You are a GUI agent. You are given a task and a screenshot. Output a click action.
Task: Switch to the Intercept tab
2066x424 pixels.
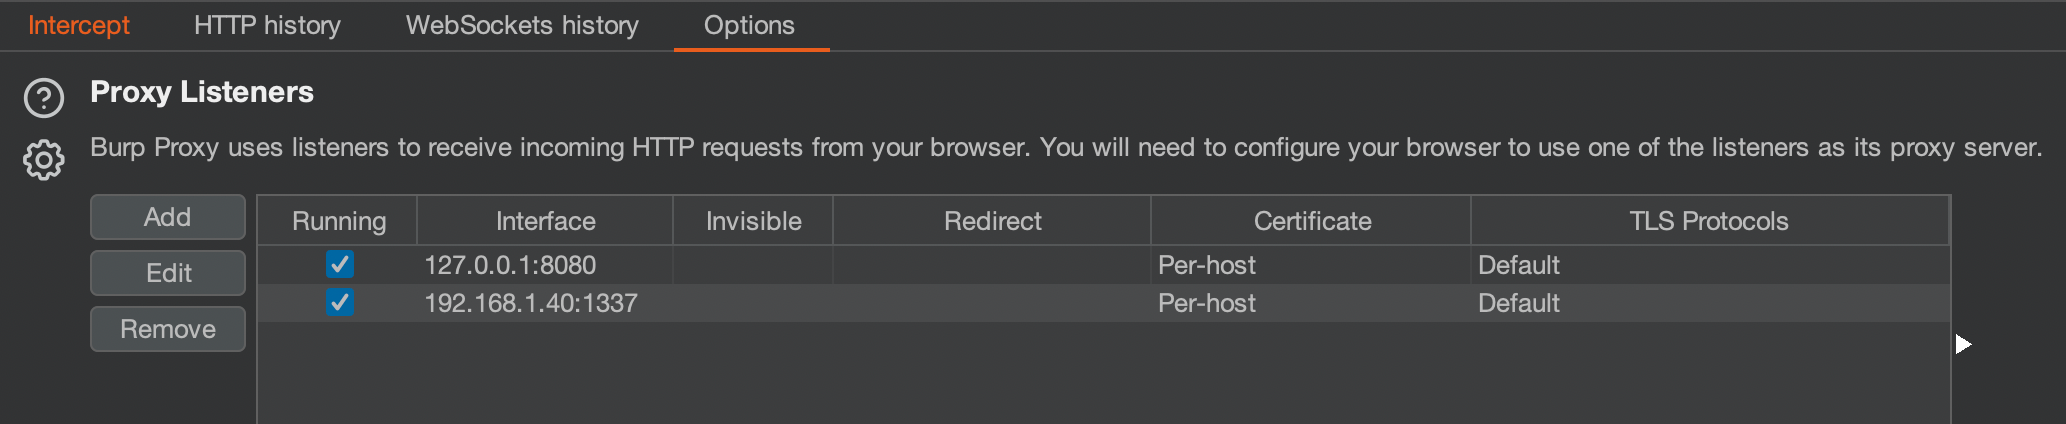coord(79,25)
